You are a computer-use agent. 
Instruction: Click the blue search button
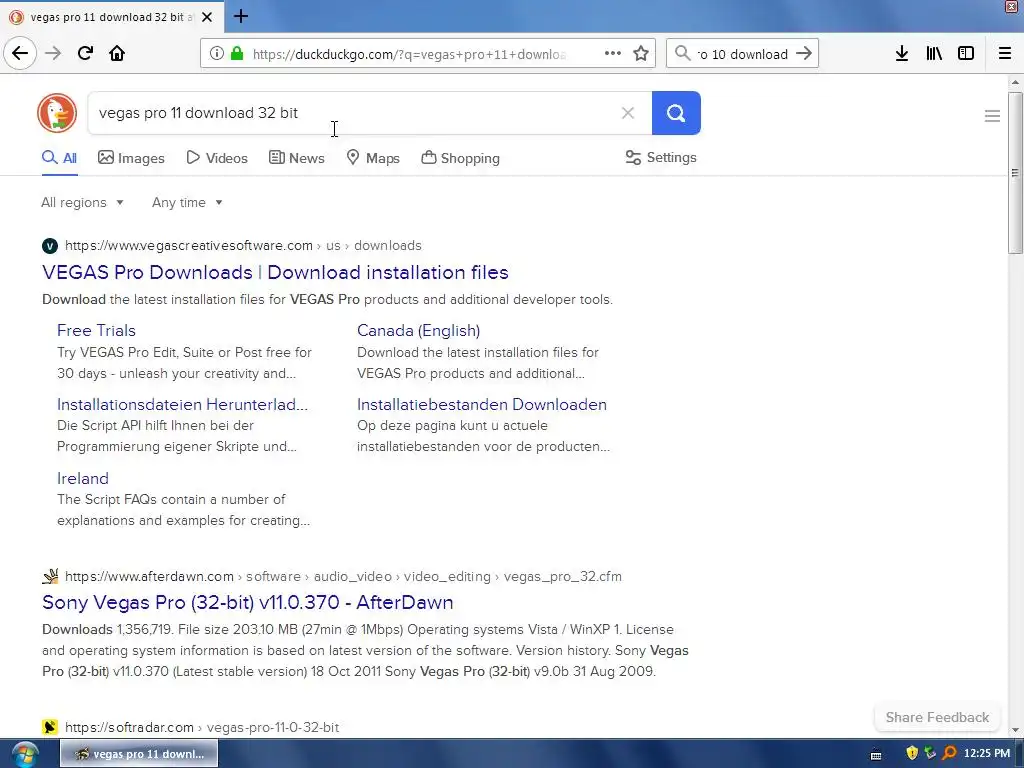pyautogui.click(x=676, y=113)
